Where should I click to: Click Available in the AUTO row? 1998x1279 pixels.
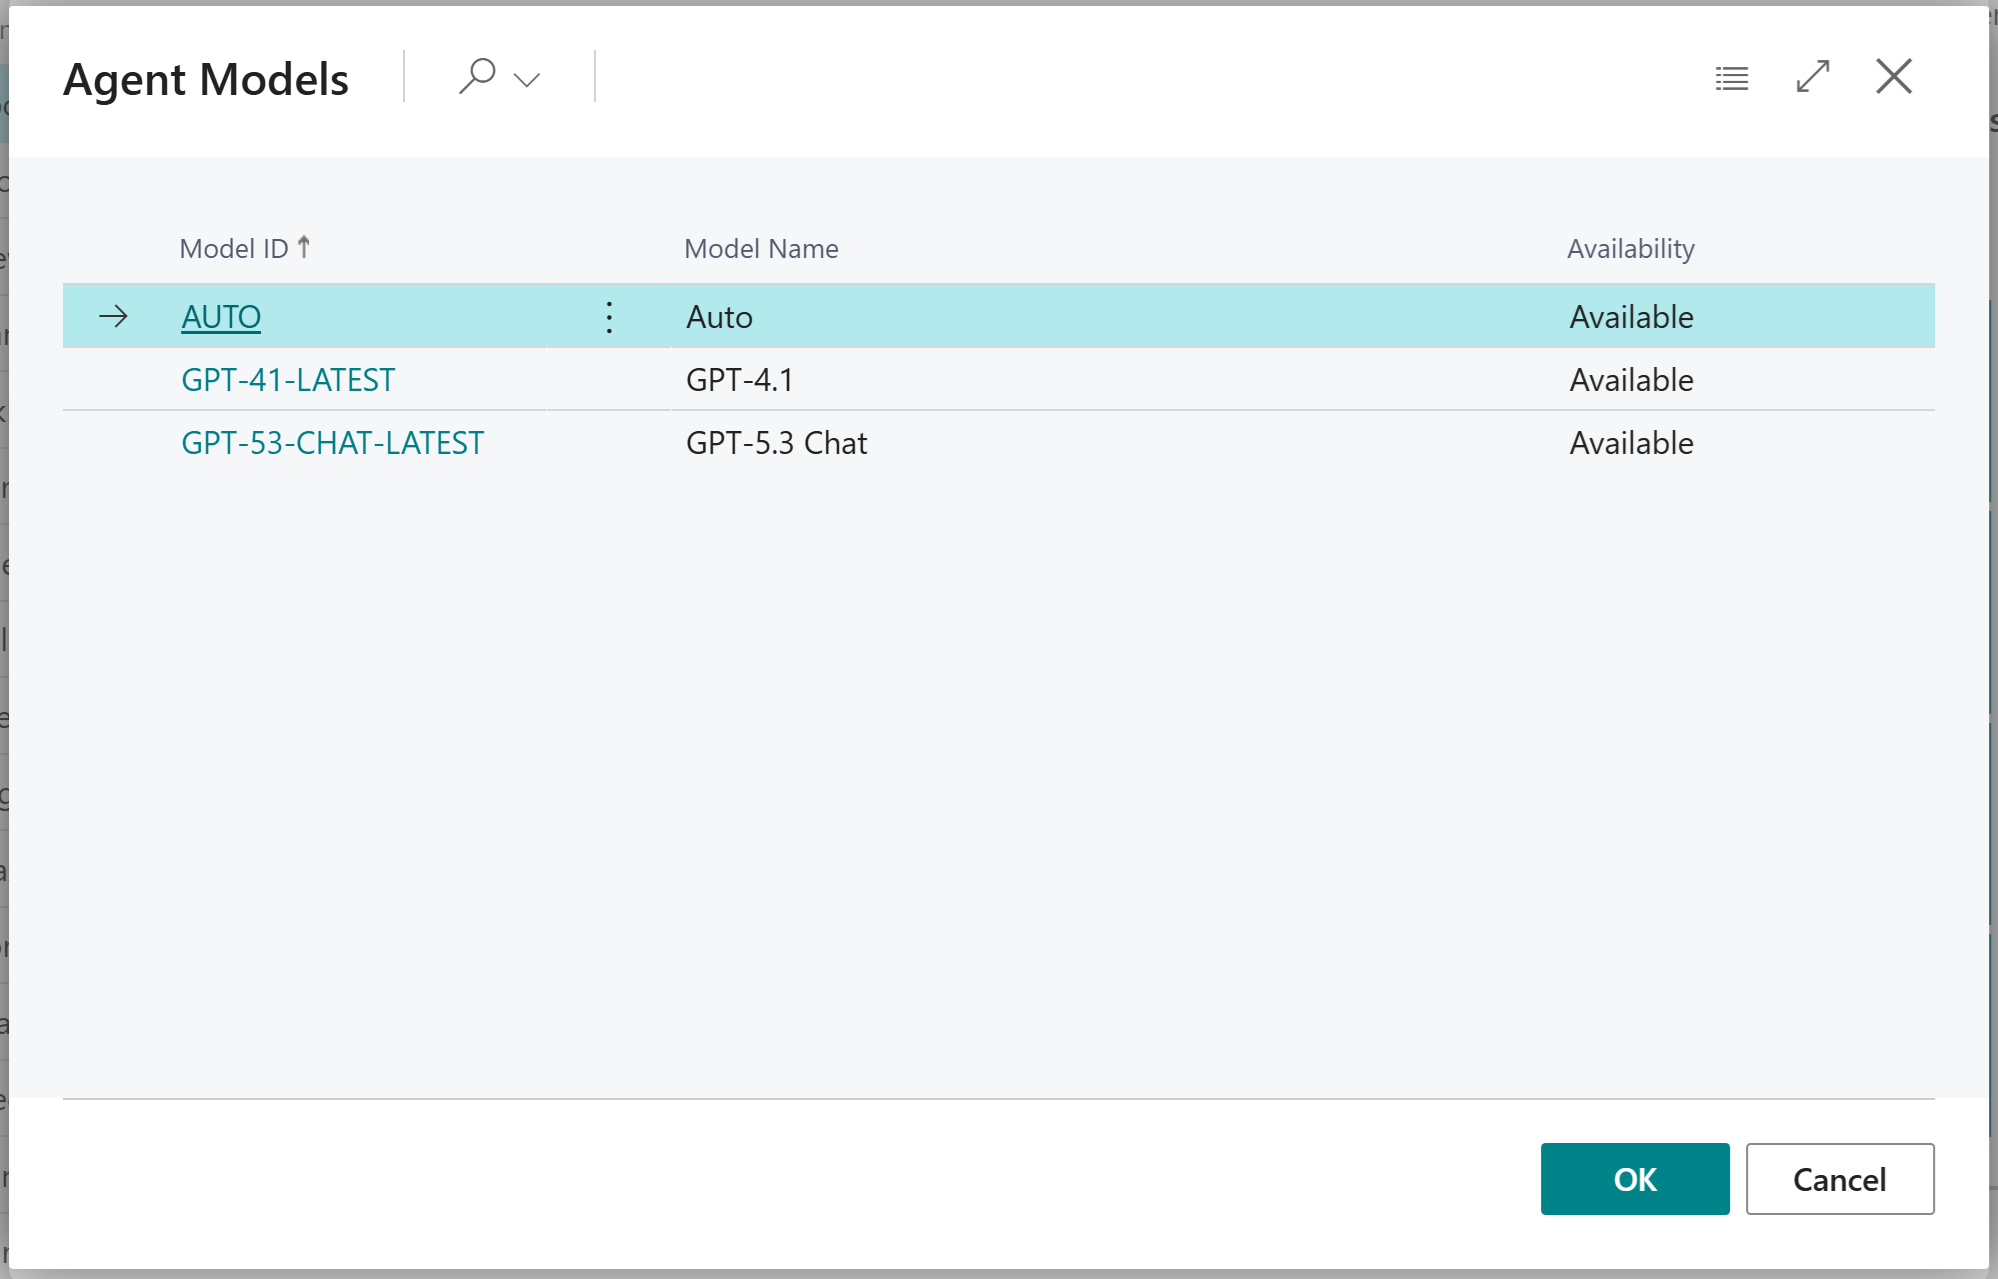click(x=1631, y=317)
